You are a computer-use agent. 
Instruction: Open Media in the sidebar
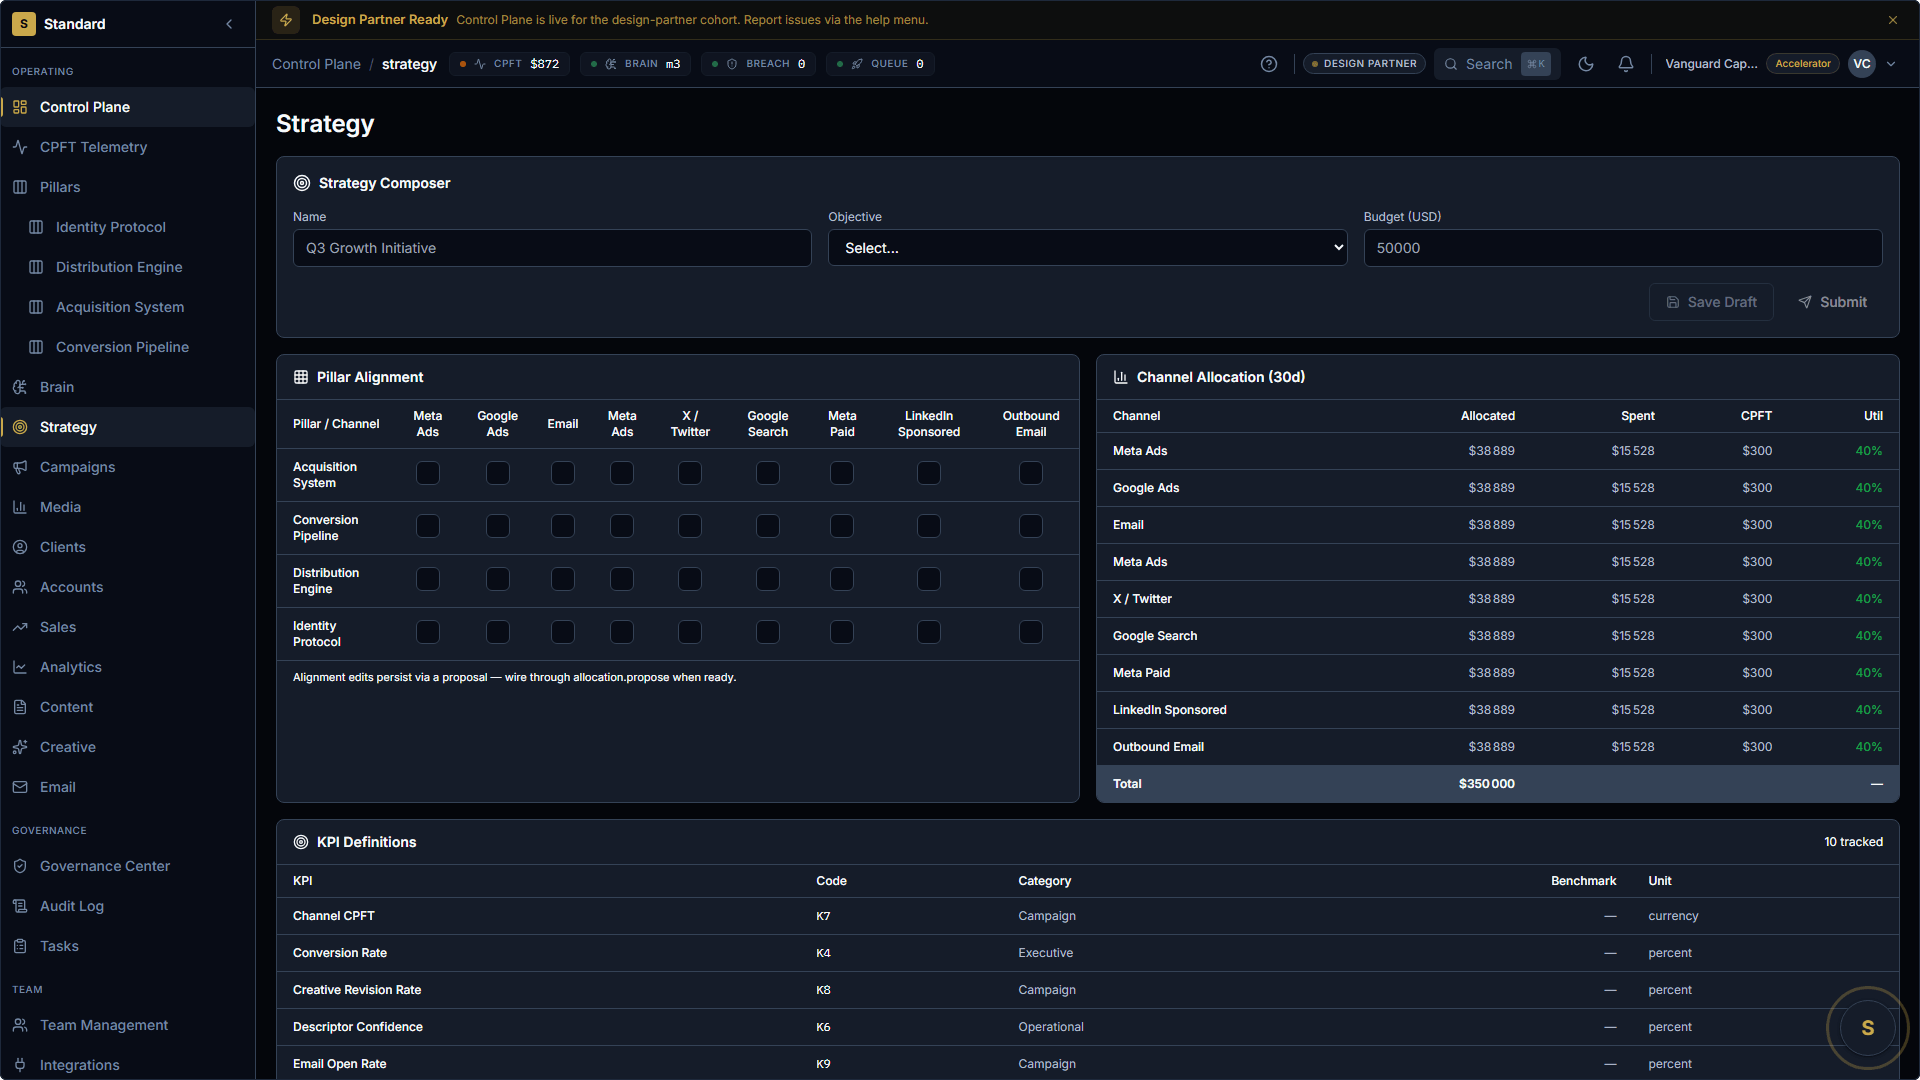(x=127, y=507)
